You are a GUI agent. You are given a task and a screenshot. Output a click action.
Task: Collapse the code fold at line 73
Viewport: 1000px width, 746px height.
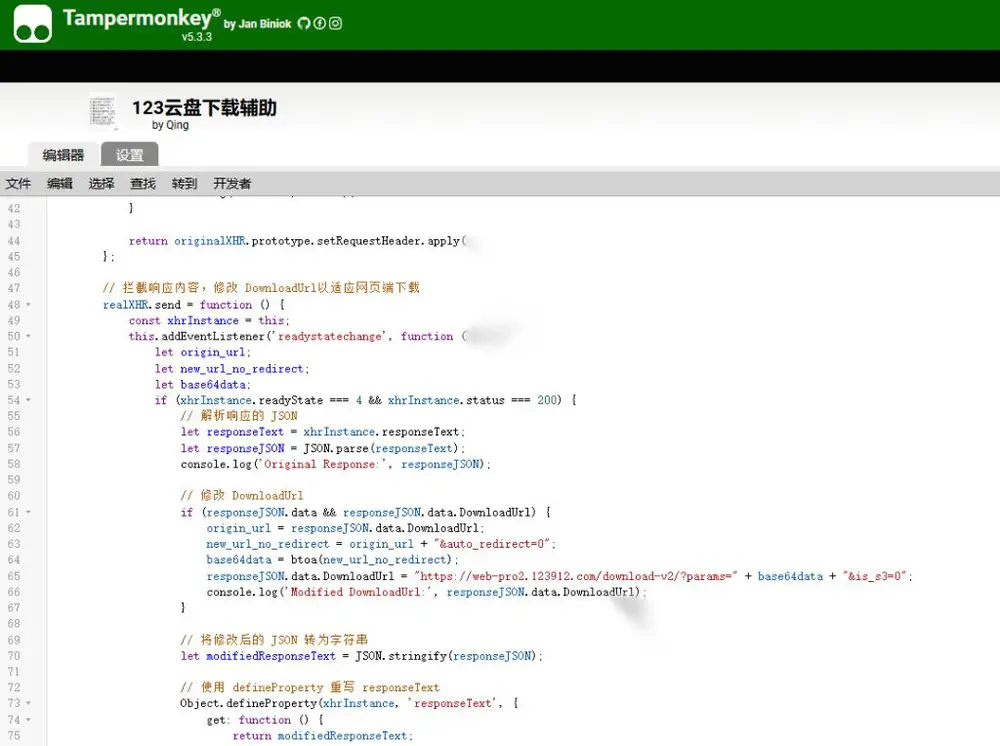(29, 703)
